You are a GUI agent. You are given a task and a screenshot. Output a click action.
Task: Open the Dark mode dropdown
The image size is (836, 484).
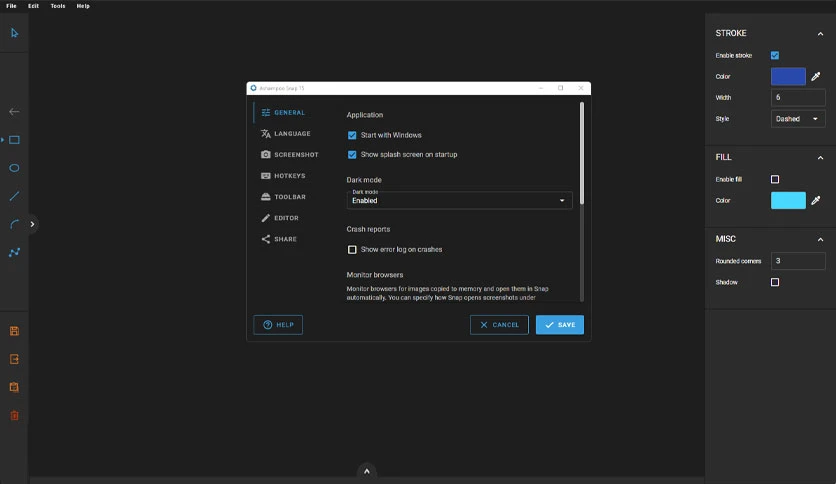pyautogui.click(x=460, y=200)
